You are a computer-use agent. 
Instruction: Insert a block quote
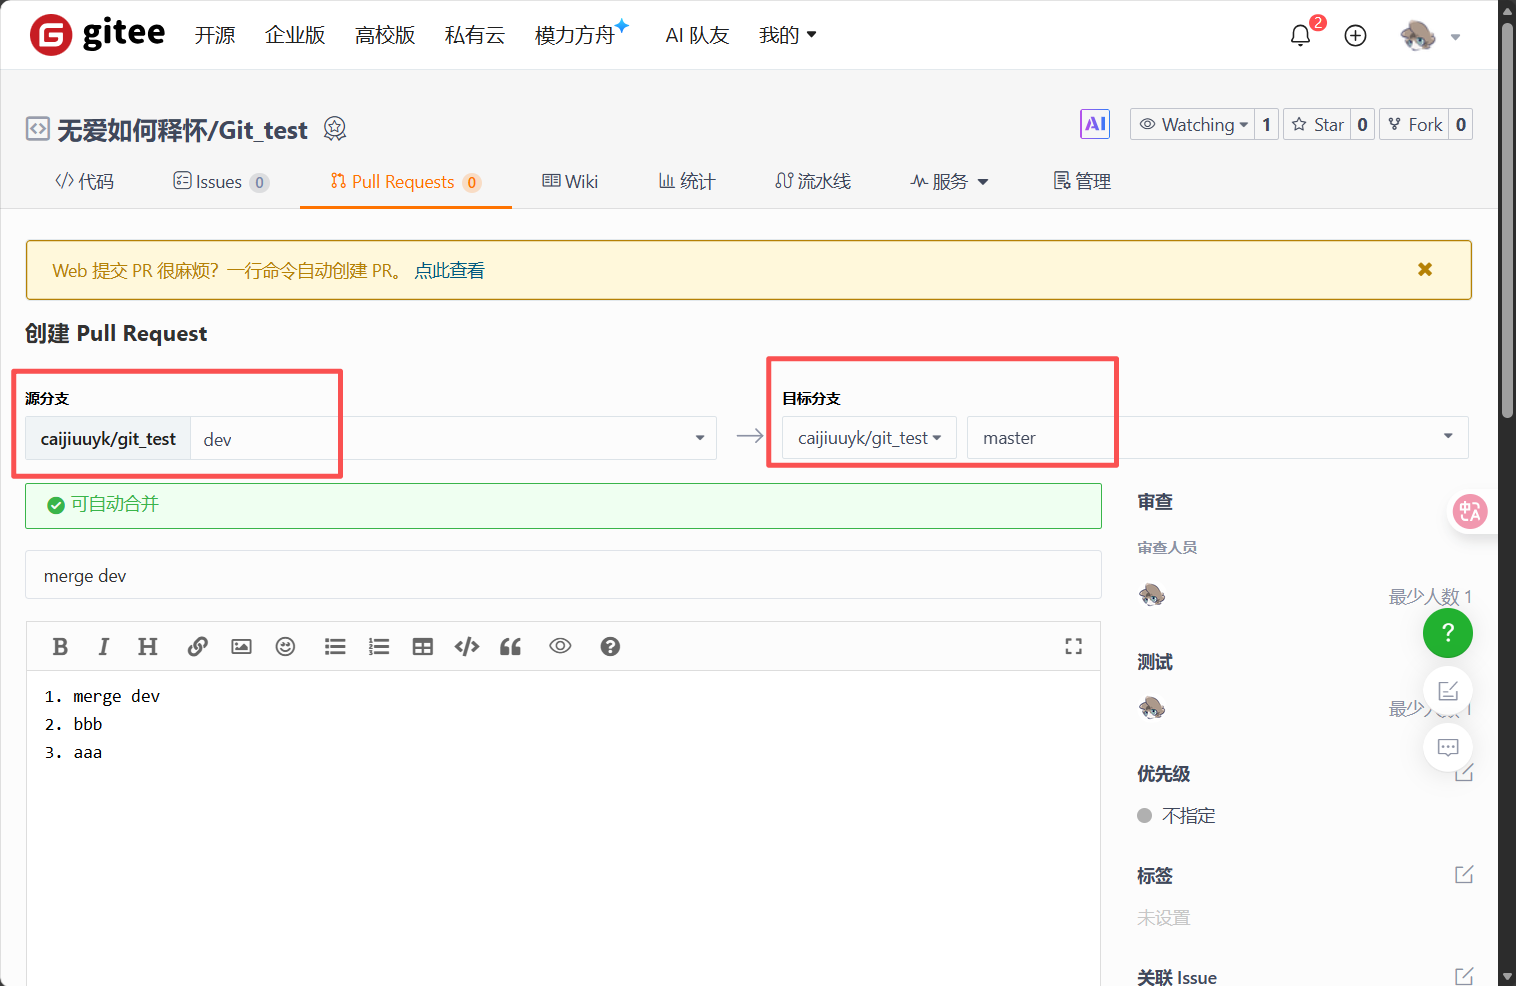pyautogui.click(x=511, y=647)
